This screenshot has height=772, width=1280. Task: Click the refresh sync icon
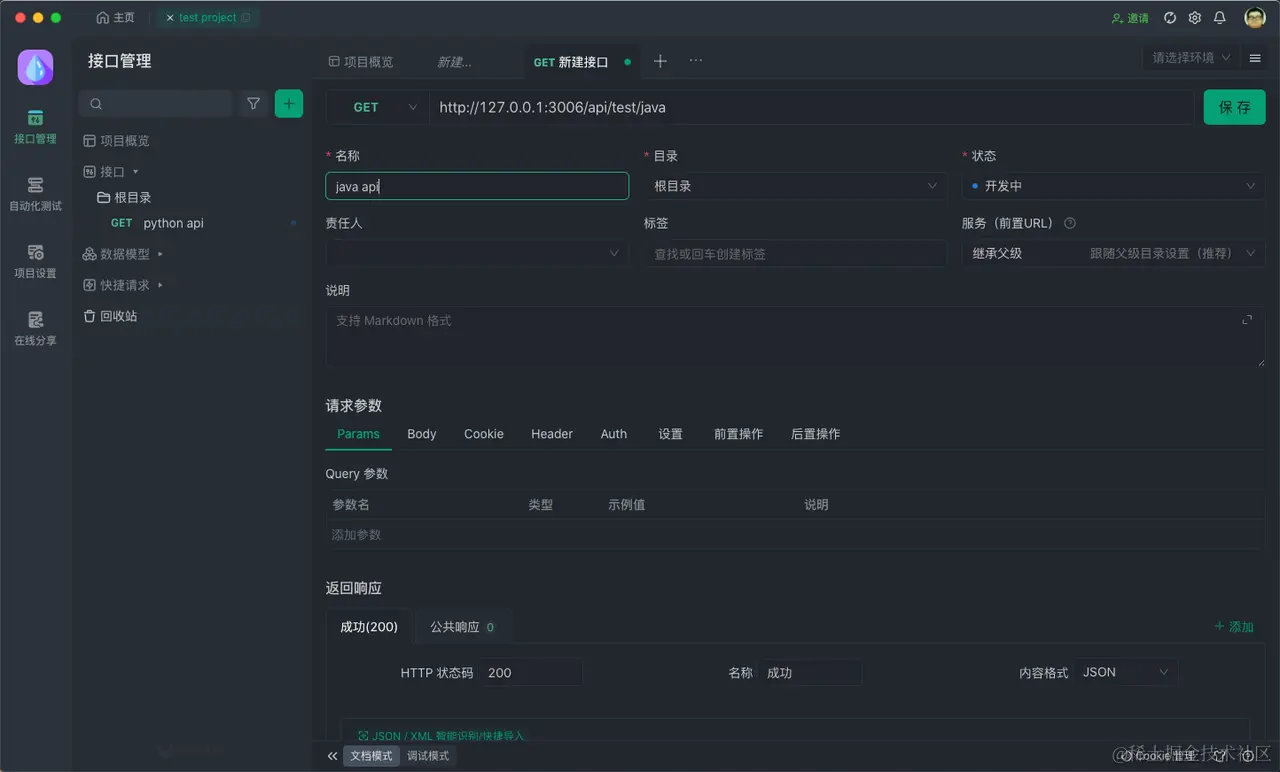(1170, 18)
